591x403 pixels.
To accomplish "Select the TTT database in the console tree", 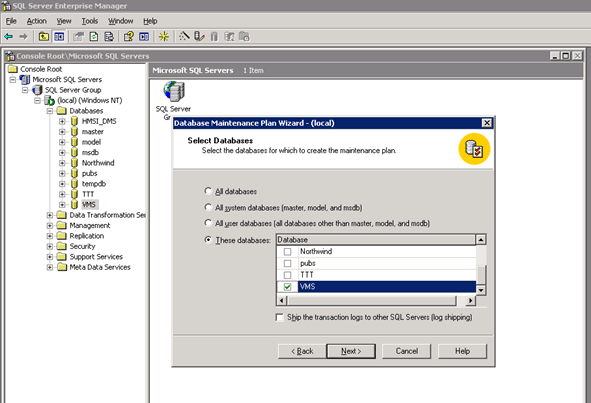I will 88,194.
